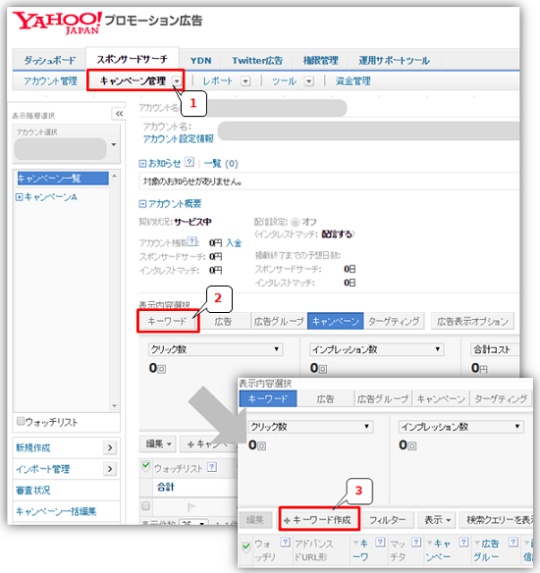Collapse the left sidebar with double-chevron icon

tap(119, 114)
